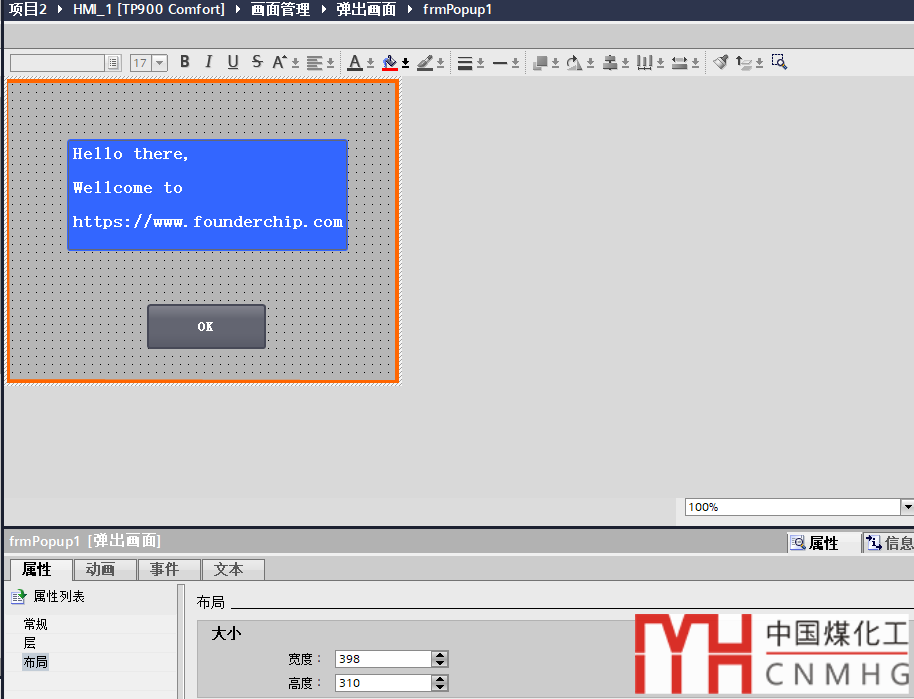
Task: Click the 宽度 input field showing 398
Action: [x=382, y=659]
